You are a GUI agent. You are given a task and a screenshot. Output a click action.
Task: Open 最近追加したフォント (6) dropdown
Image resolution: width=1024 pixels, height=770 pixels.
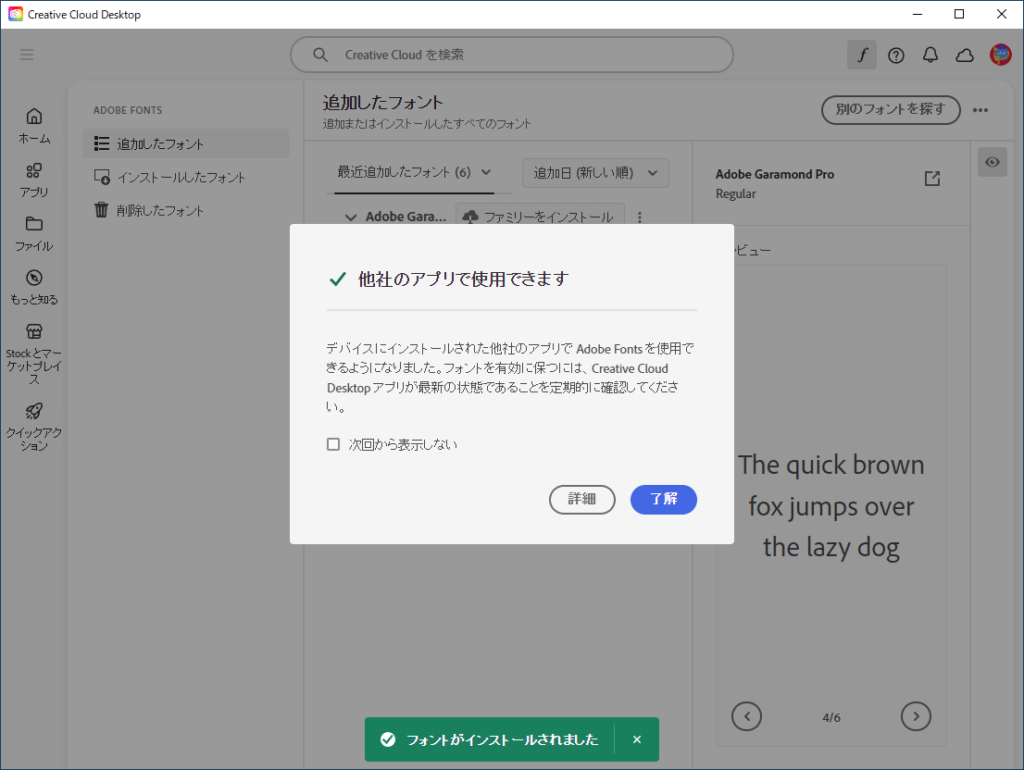coord(414,172)
